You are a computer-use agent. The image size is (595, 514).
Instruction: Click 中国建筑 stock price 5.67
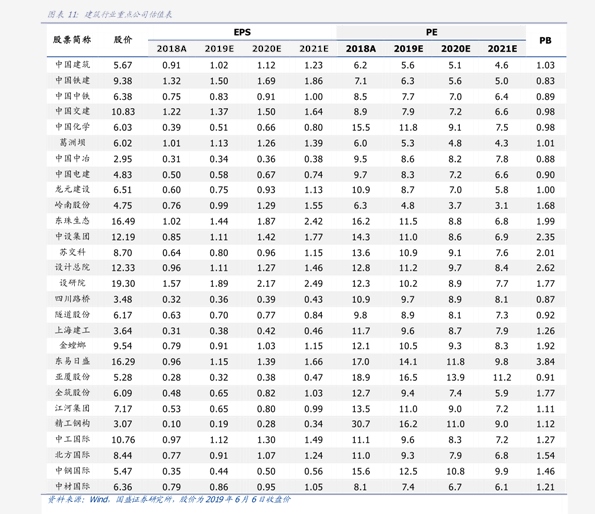(x=123, y=65)
